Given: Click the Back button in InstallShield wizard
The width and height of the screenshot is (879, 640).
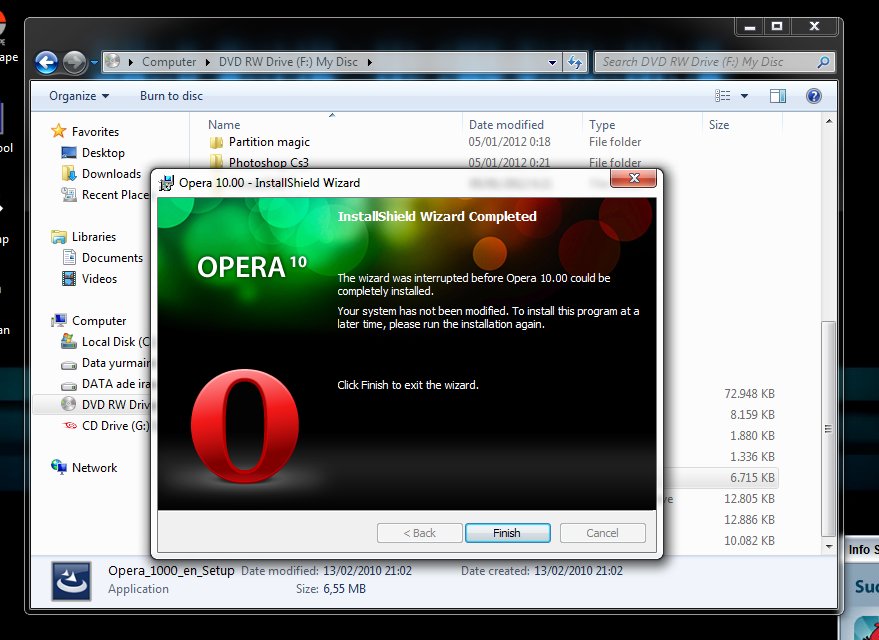Looking at the screenshot, I should 419,533.
